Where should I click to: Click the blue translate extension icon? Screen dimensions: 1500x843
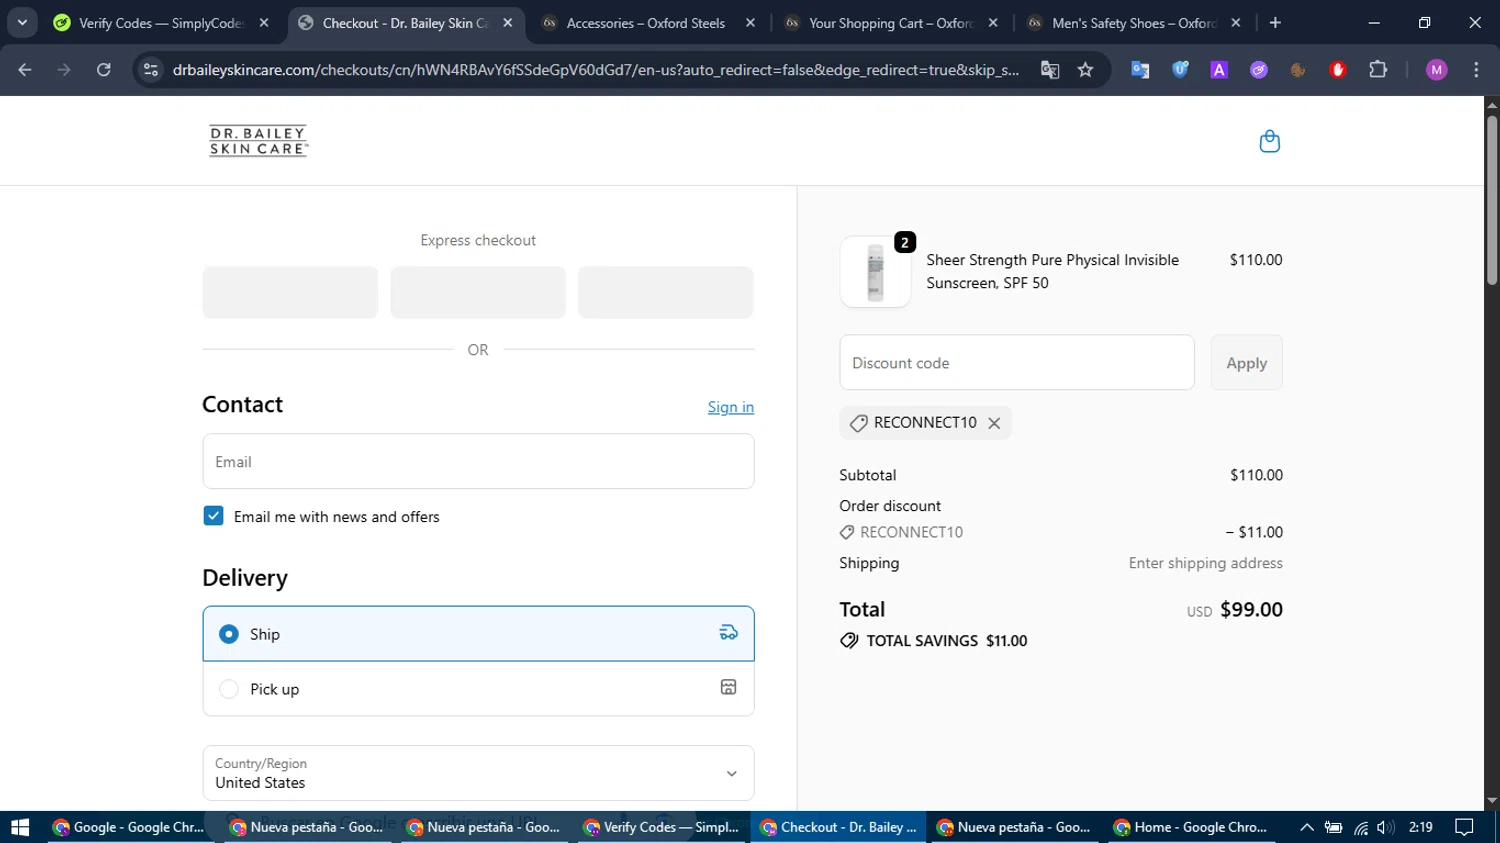(1140, 70)
